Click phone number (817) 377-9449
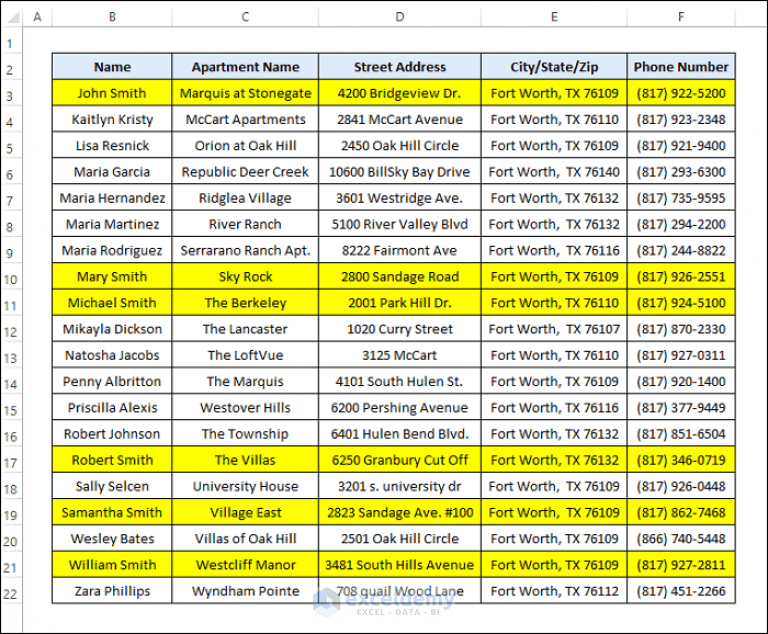 pos(681,408)
